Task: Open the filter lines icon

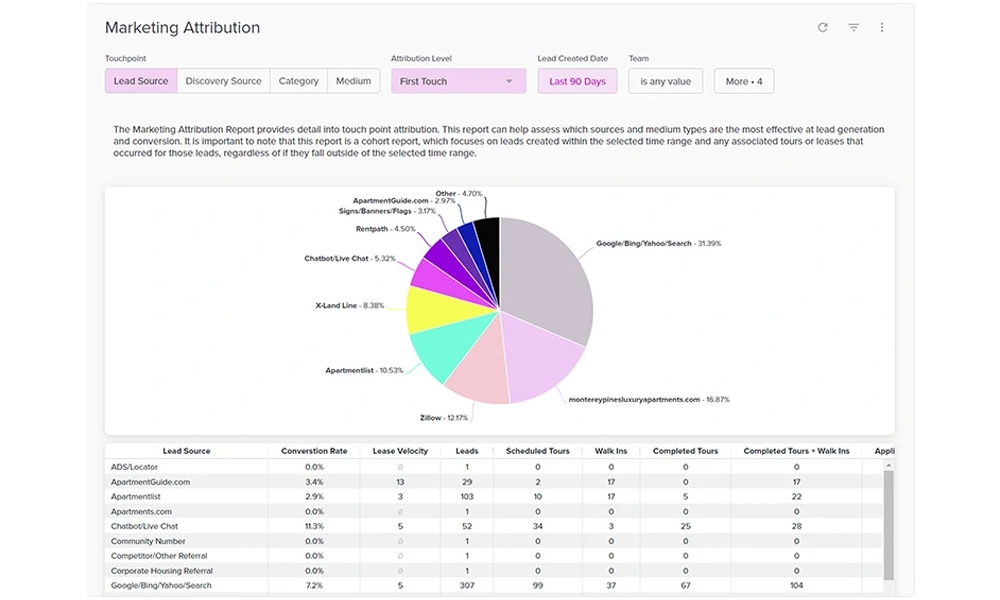Action: click(x=853, y=27)
